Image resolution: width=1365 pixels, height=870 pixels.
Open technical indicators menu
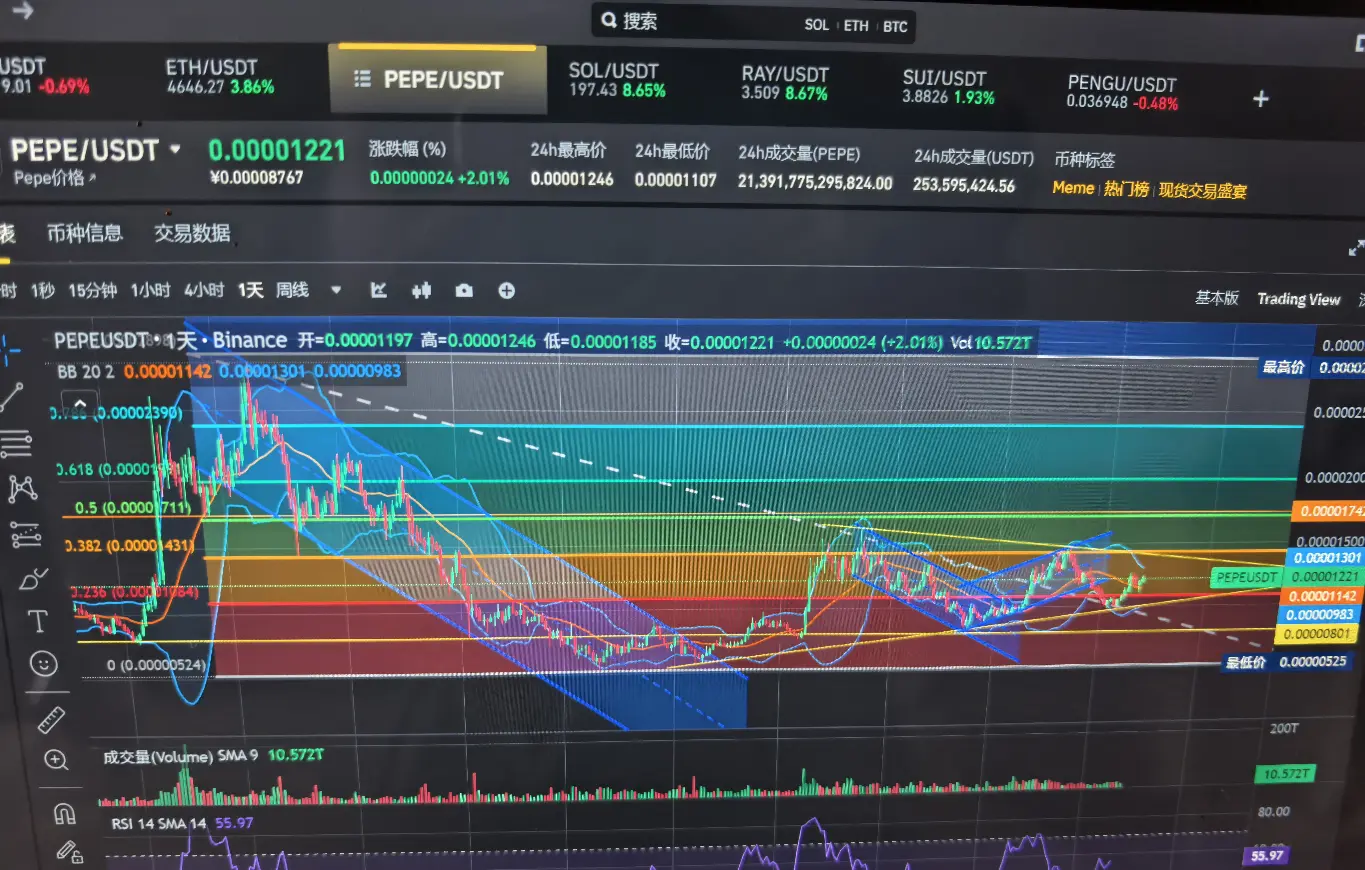point(378,291)
